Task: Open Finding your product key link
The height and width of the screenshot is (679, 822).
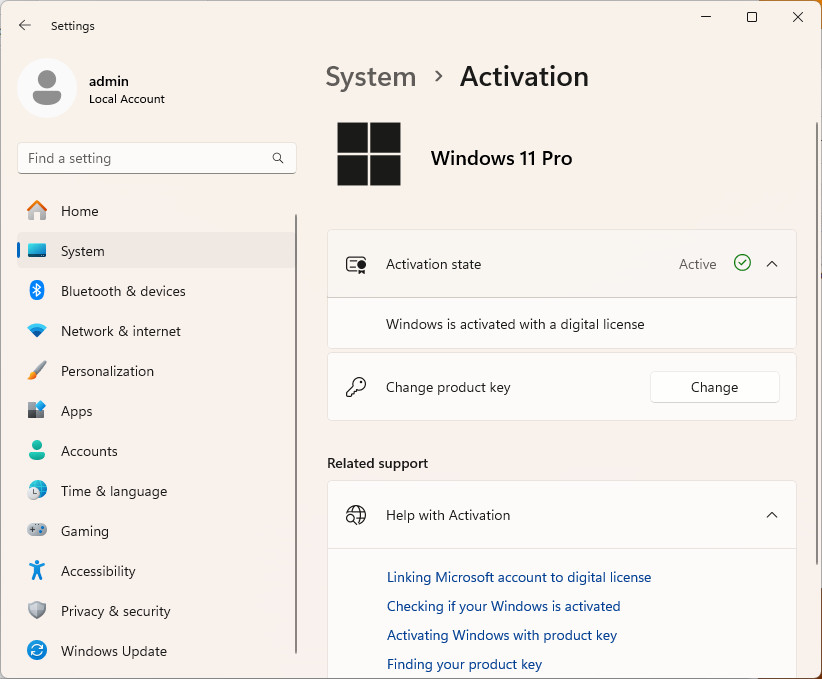Action: pos(464,664)
